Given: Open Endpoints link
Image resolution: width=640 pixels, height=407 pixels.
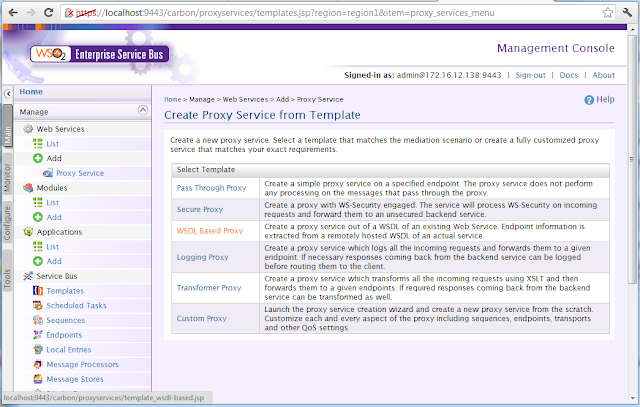Looking at the screenshot, I should pos(64,335).
